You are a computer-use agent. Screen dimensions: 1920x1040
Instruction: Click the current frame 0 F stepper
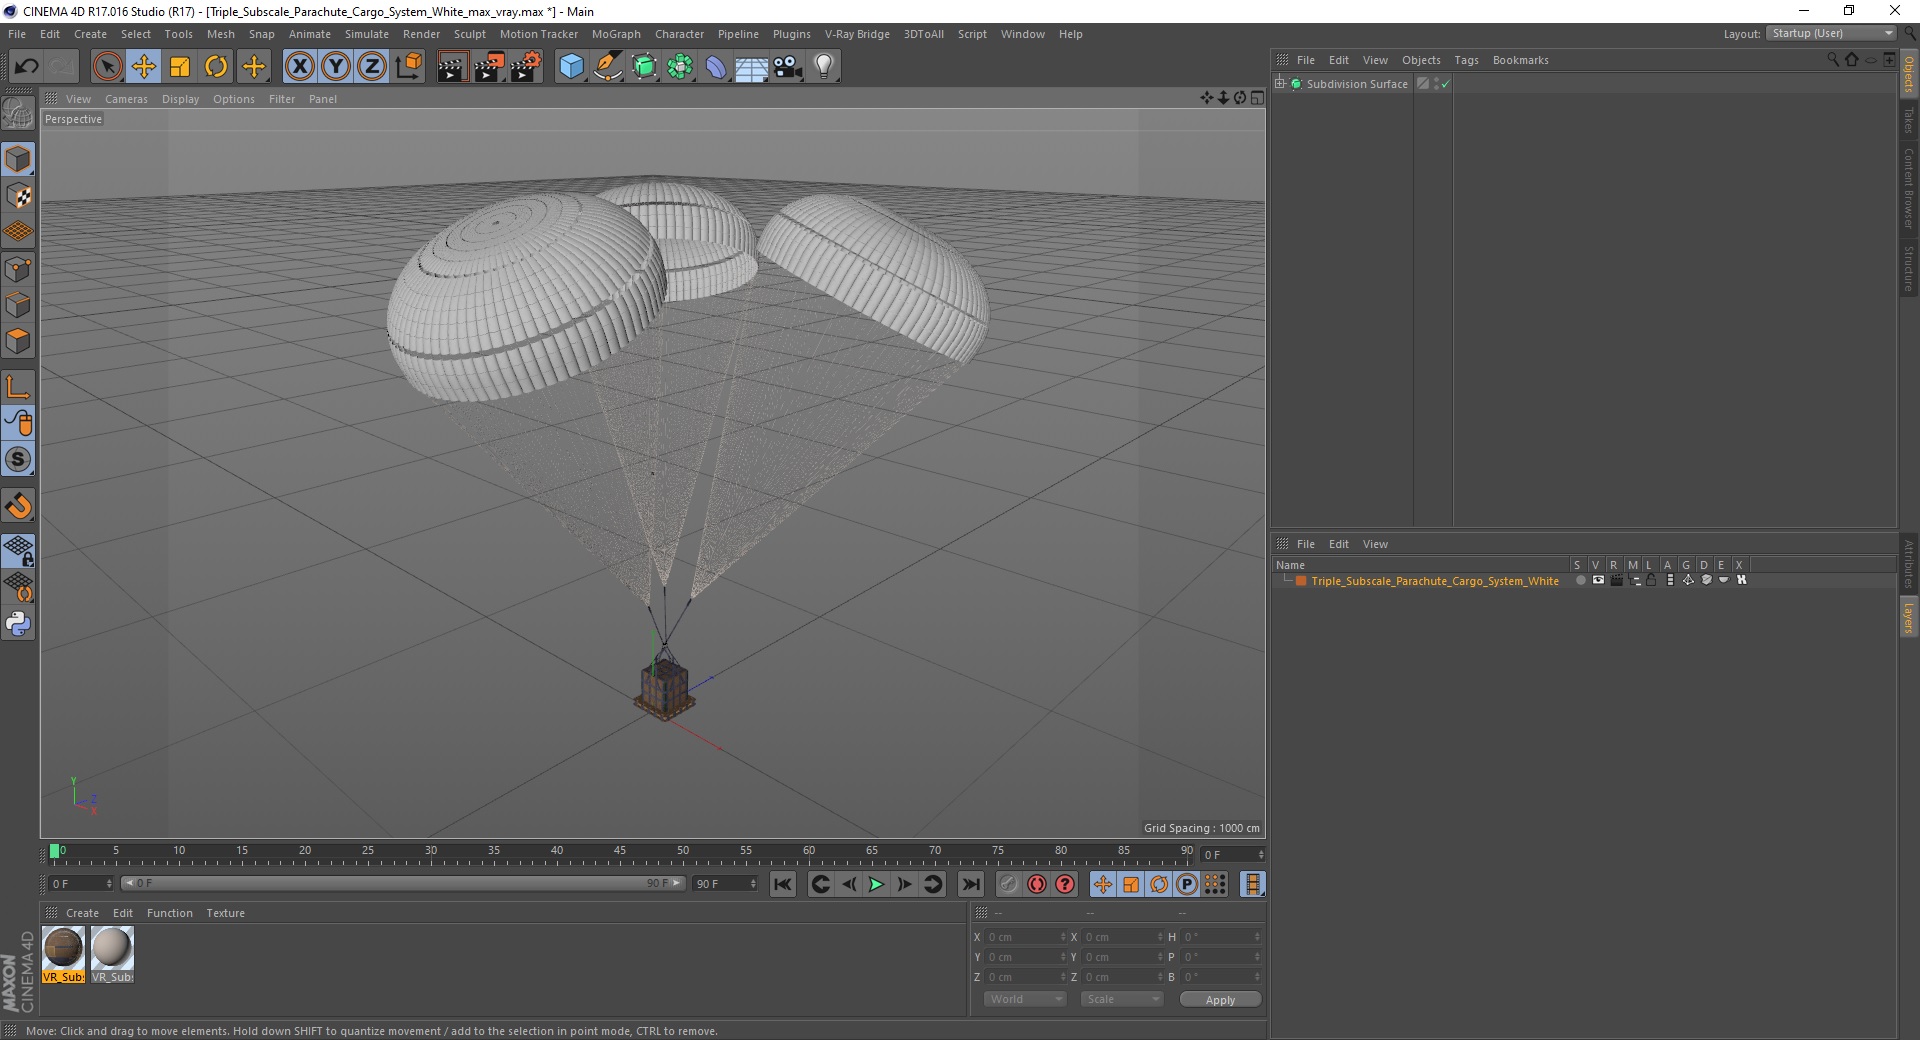pyautogui.click(x=1261, y=855)
